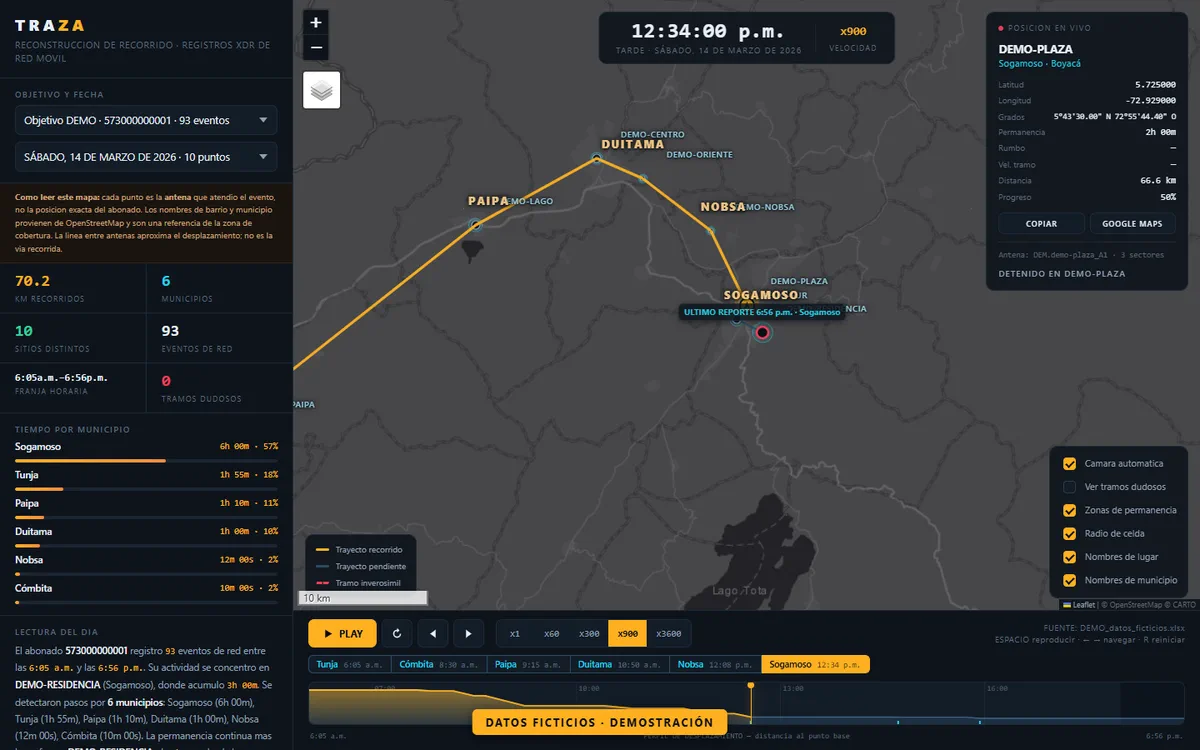
Task: Click the red last-report marker on map
Action: click(763, 333)
